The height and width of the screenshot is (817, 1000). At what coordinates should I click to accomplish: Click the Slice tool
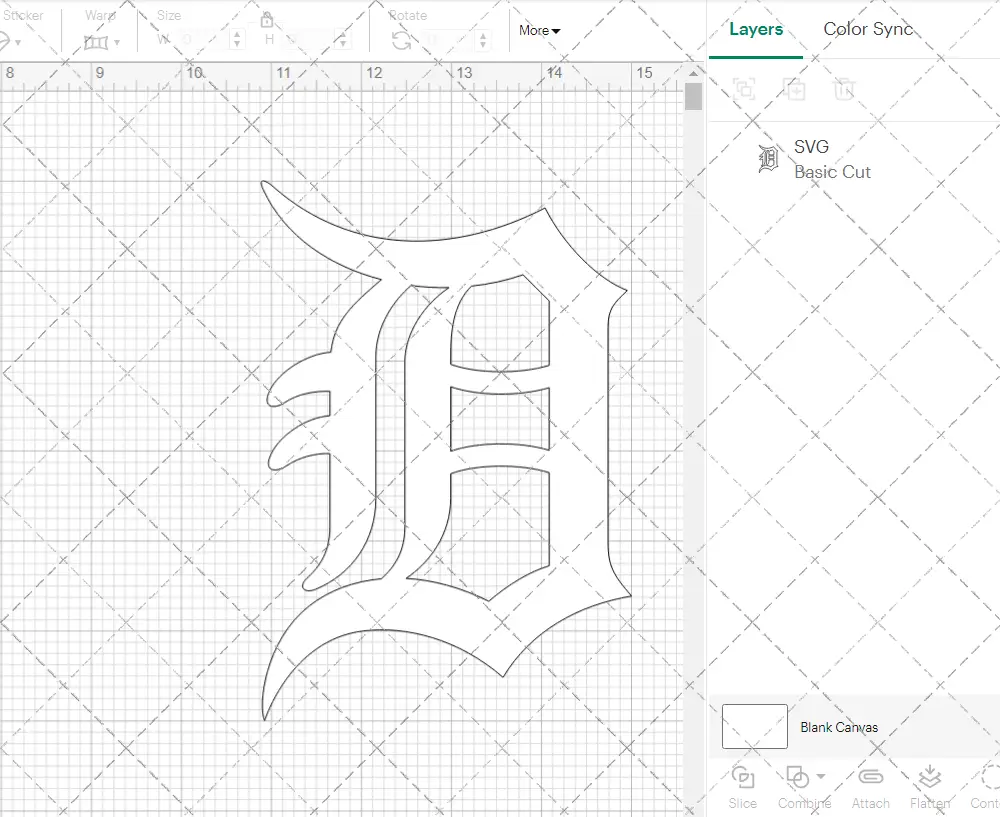coord(743,788)
